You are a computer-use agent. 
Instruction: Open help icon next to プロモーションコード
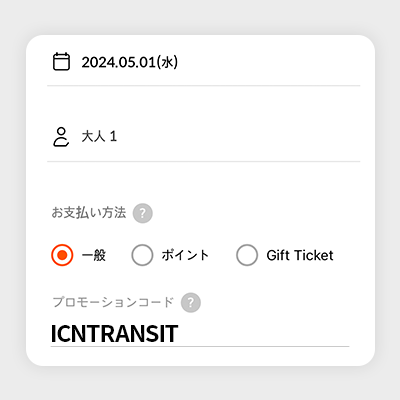click(x=191, y=303)
